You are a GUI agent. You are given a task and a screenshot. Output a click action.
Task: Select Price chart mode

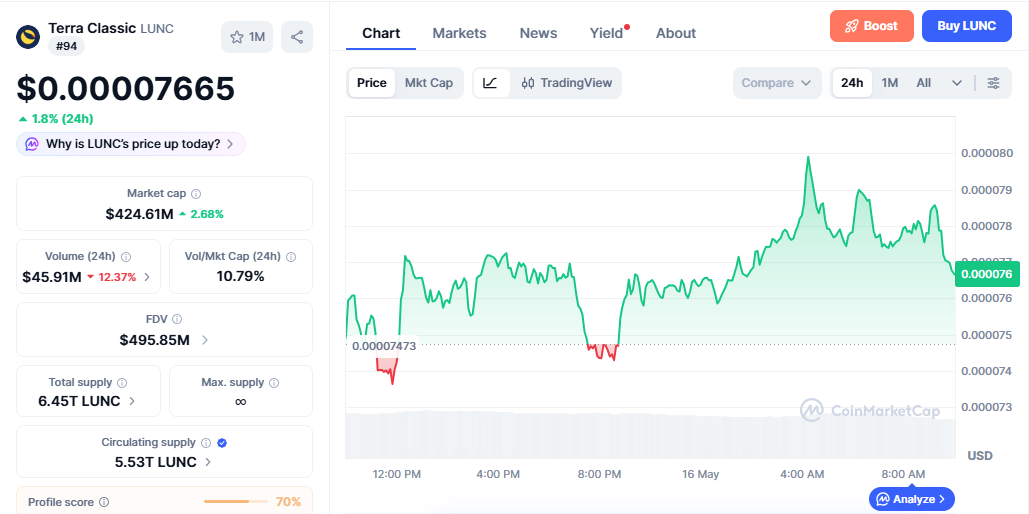click(x=371, y=83)
